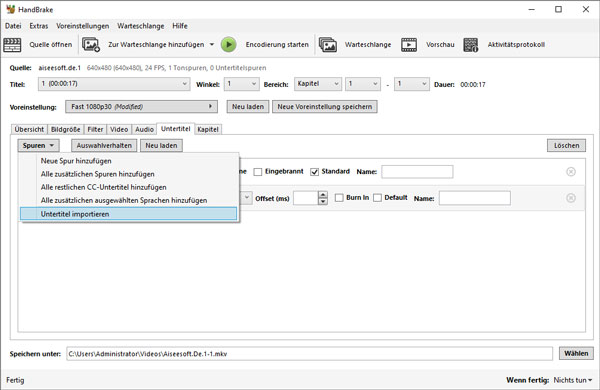Click the first track Name field

[x=417, y=172]
